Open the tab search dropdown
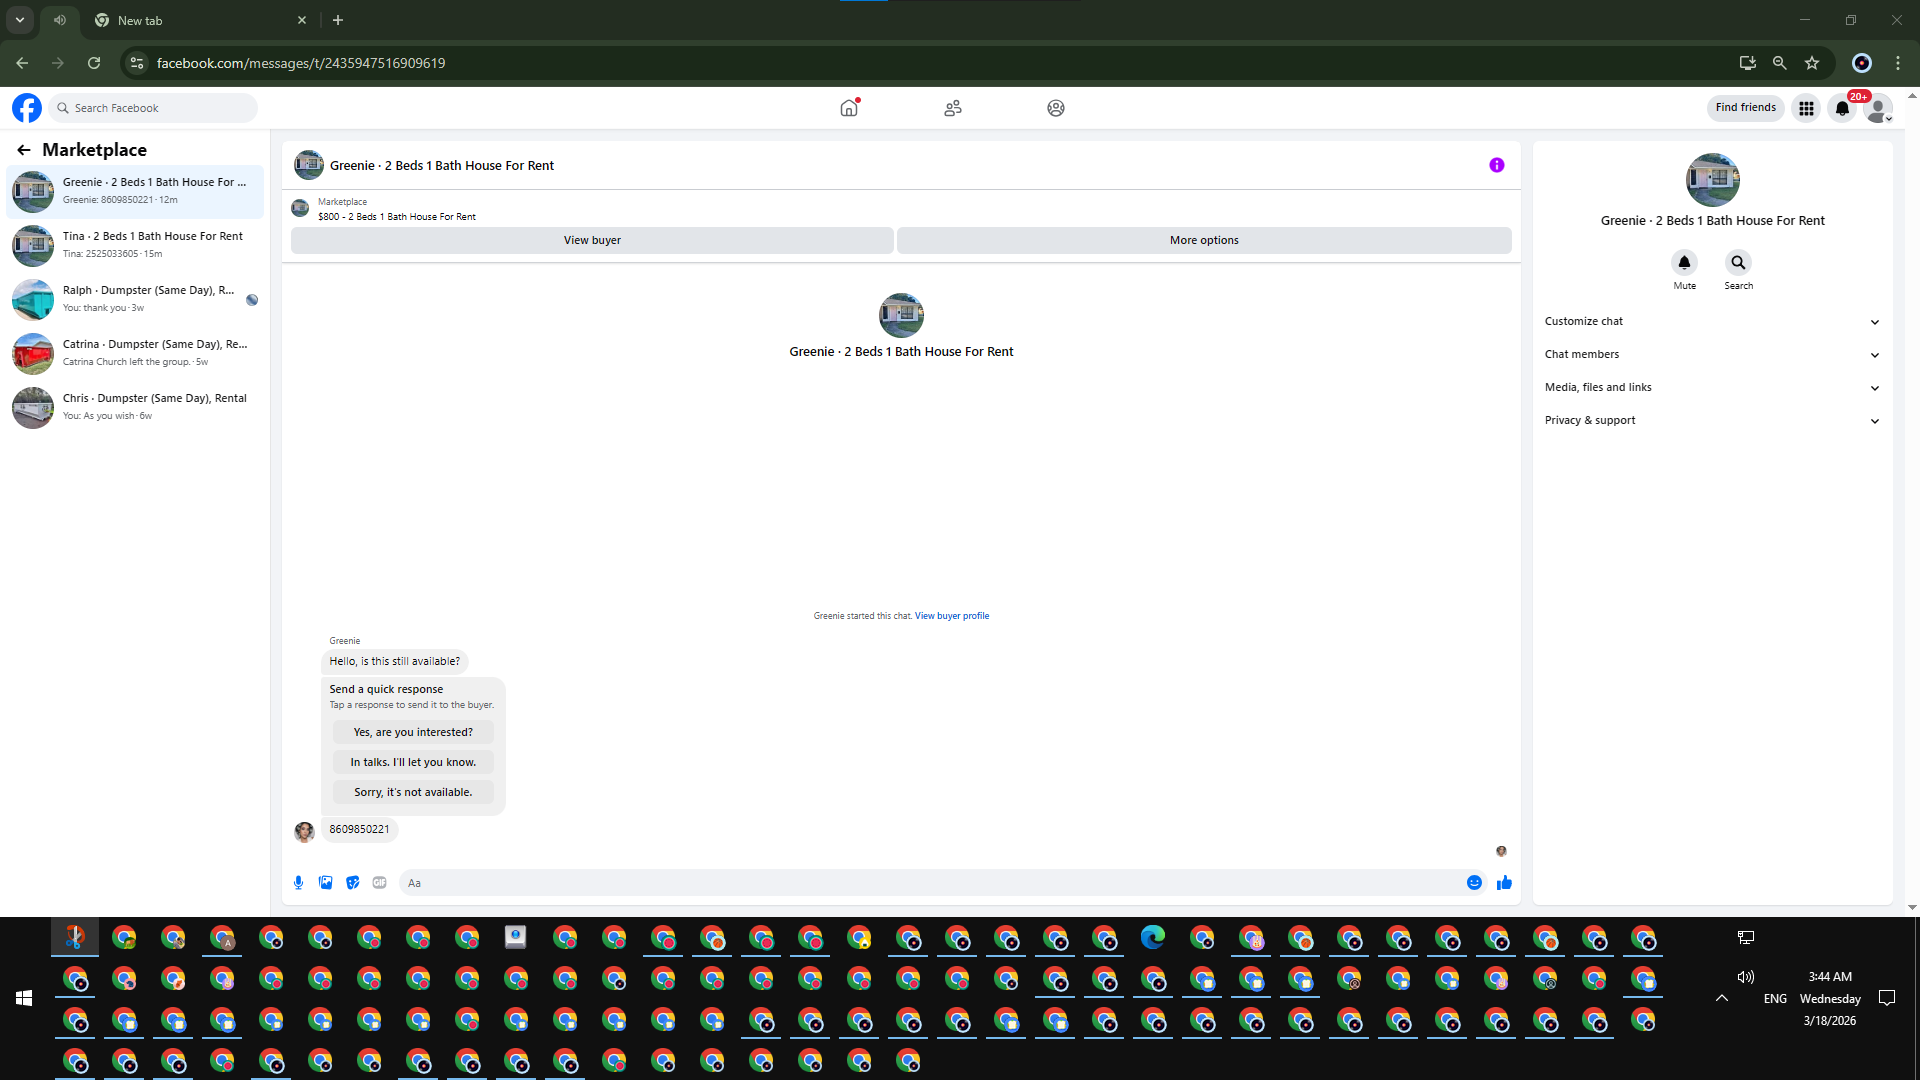This screenshot has width=1920, height=1080. pos(20,20)
